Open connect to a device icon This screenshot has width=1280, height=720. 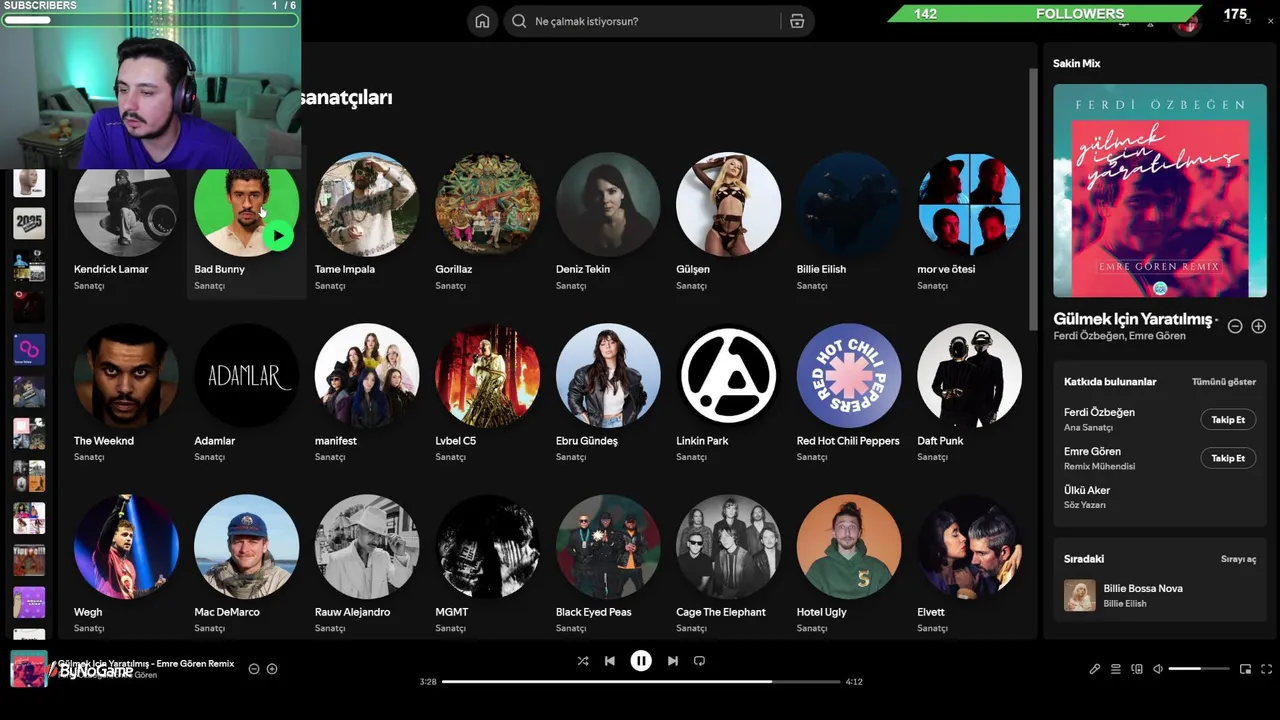tap(1137, 669)
